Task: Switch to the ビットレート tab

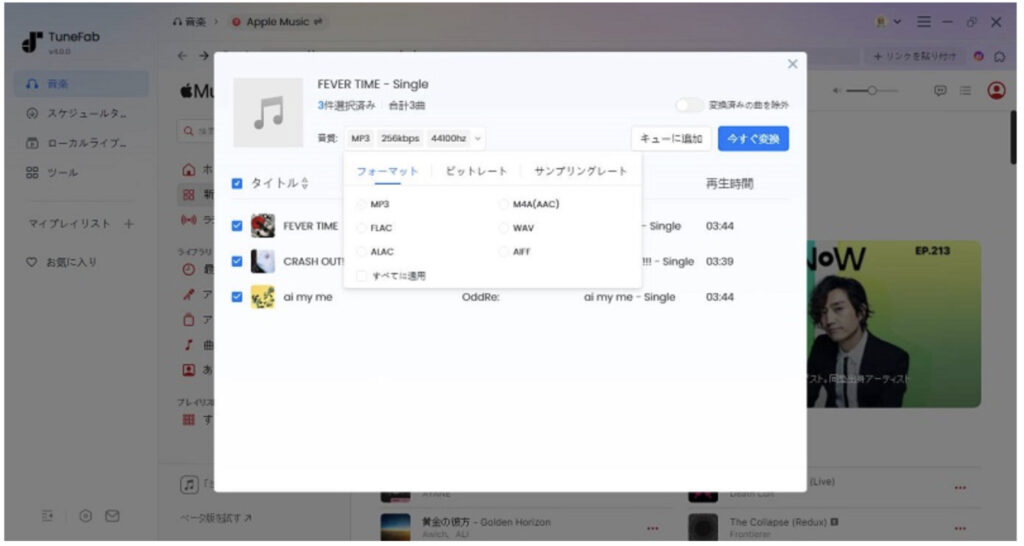Action: click(476, 171)
